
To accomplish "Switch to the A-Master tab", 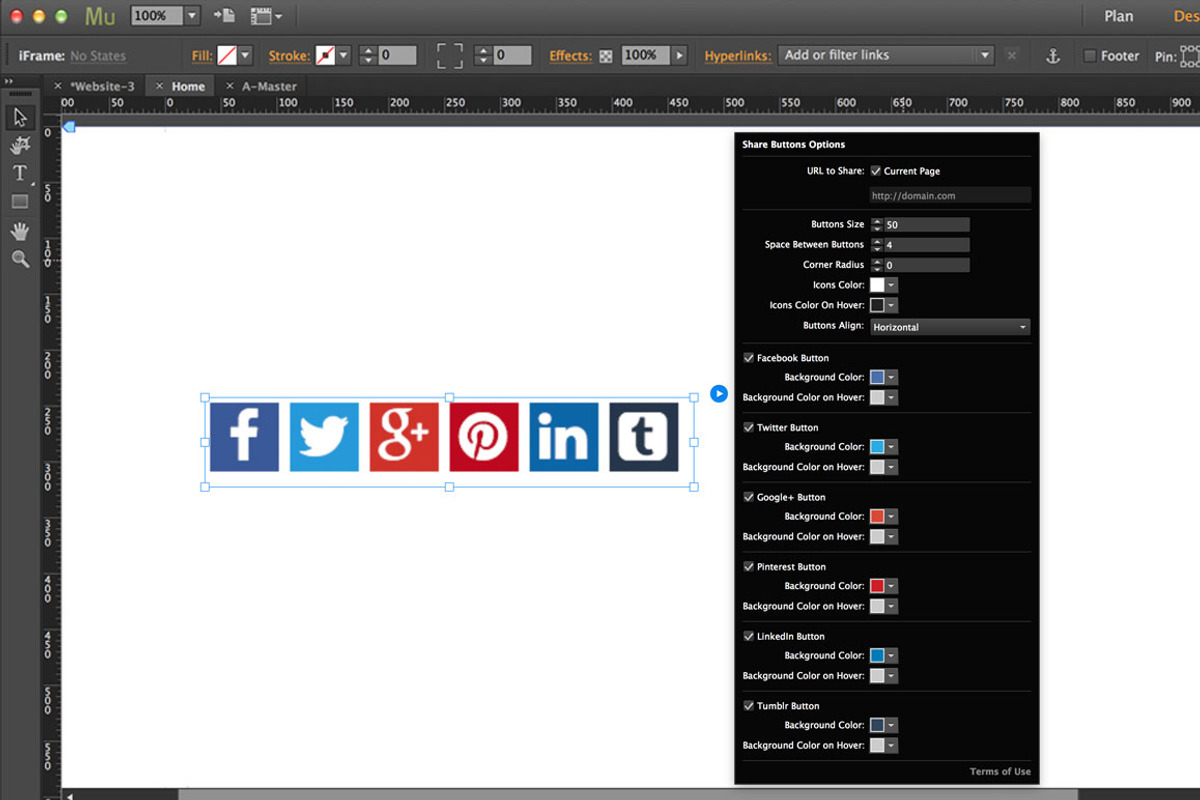I will (x=270, y=86).
